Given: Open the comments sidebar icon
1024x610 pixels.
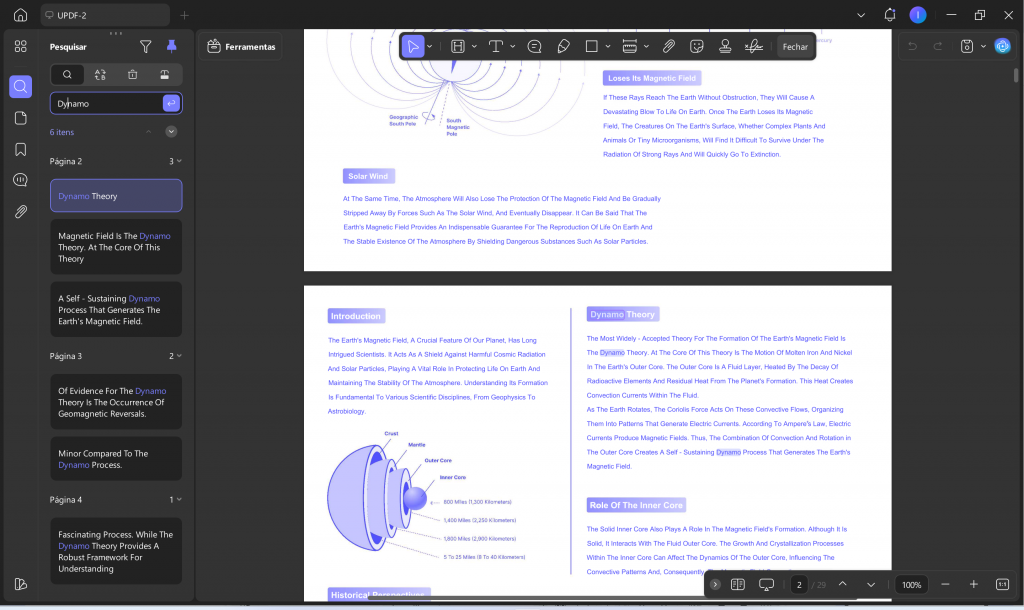Looking at the screenshot, I should [x=21, y=180].
